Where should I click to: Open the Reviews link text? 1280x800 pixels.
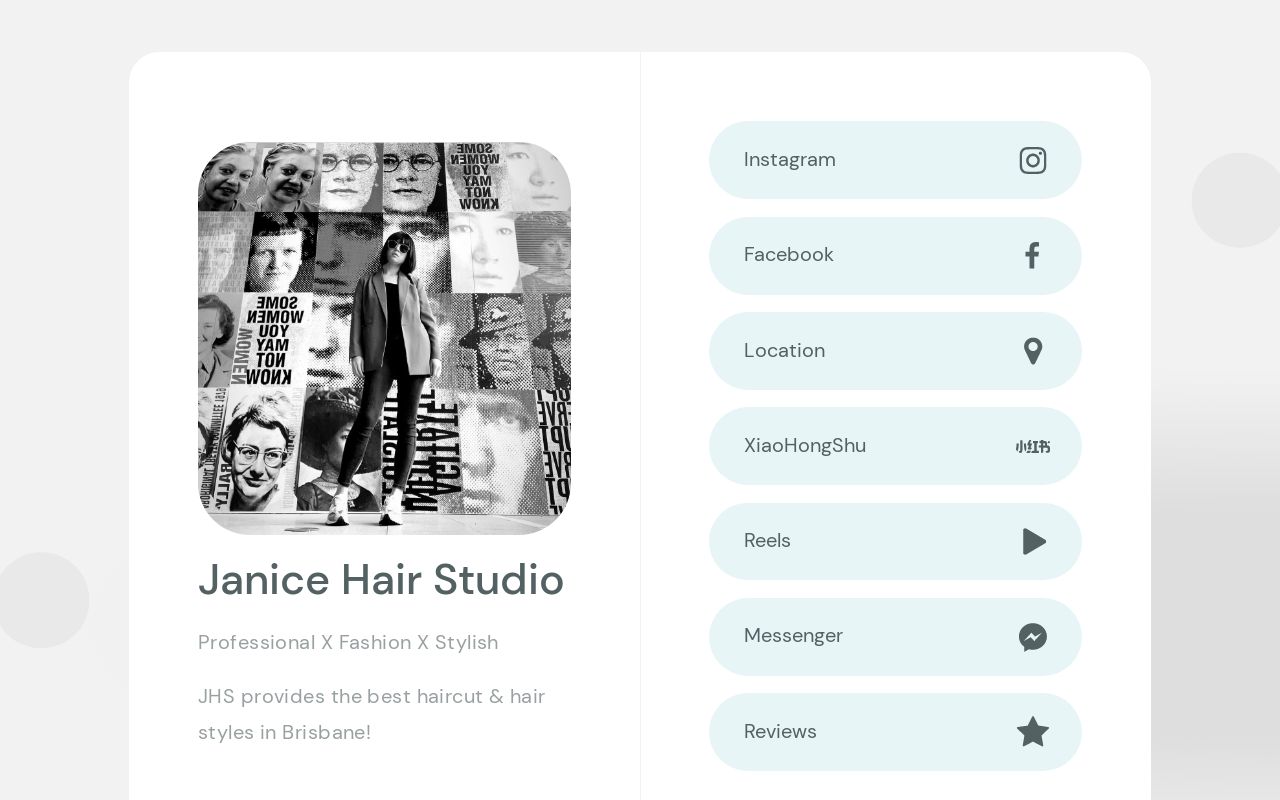[x=780, y=732]
